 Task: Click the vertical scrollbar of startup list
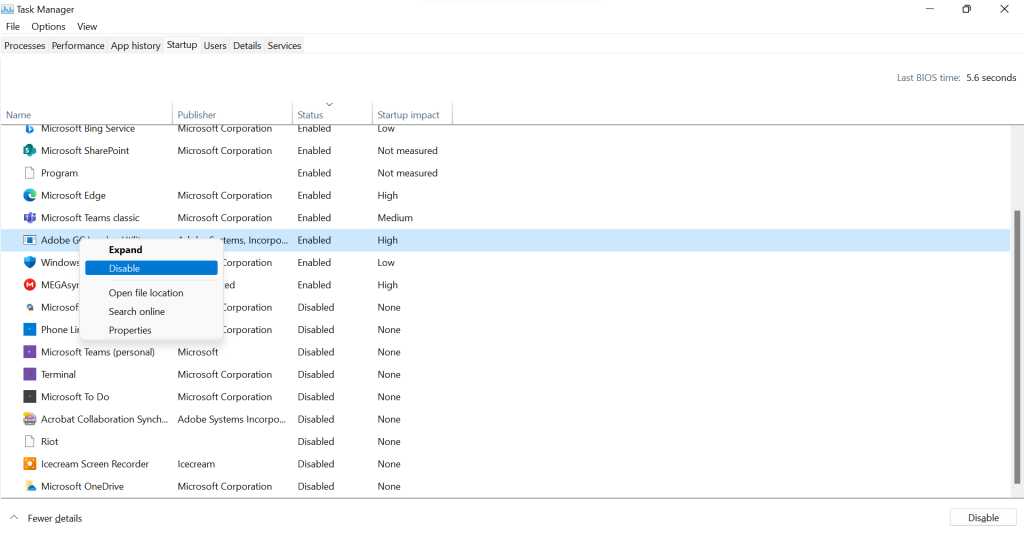pos(1017,346)
